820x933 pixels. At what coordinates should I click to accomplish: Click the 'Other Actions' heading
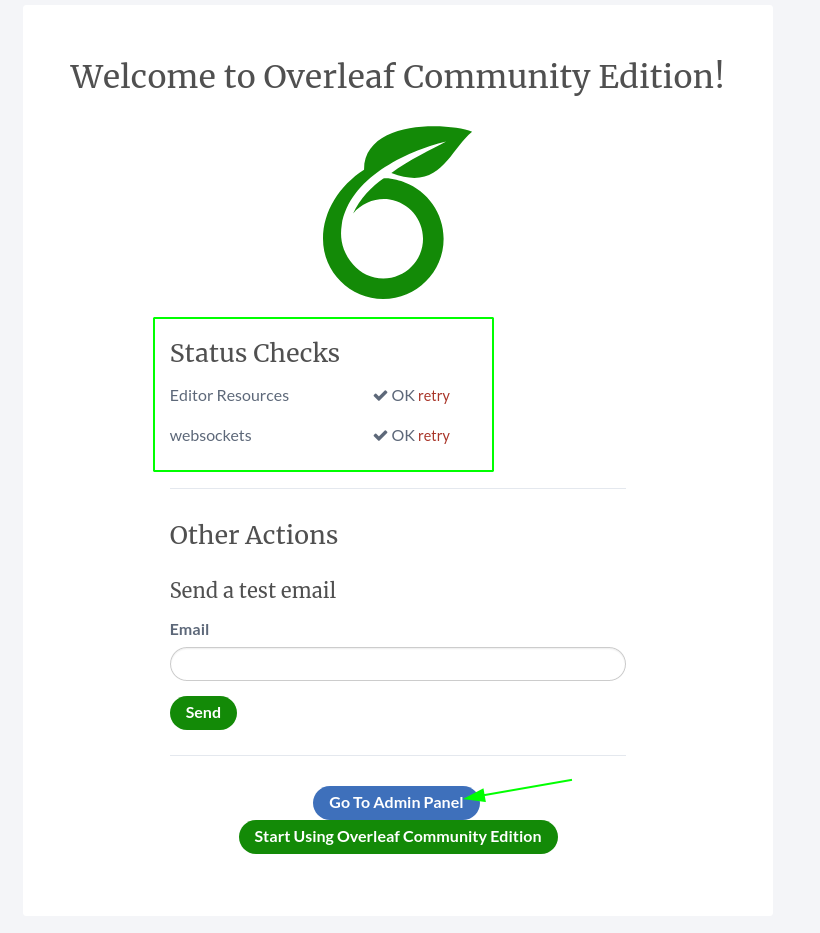(x=254, y=535)
